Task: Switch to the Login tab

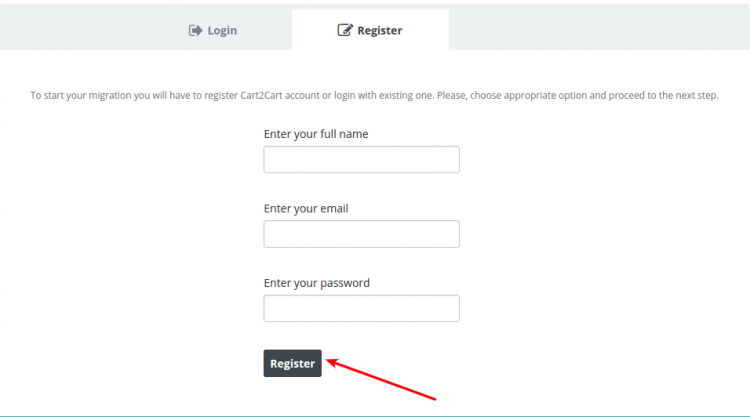Action: (213, 30)
